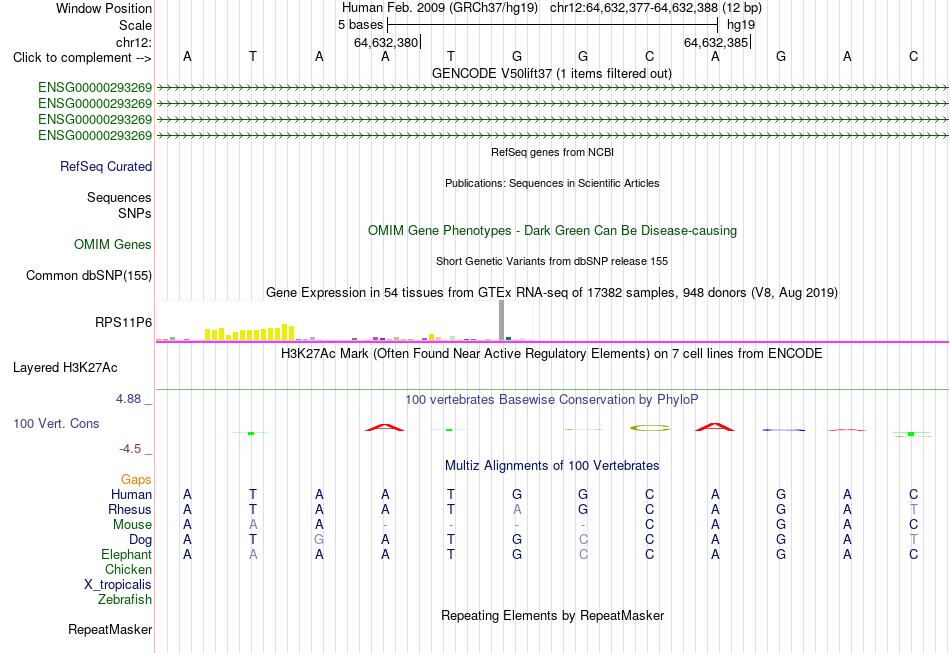Image resolution: width=950 pixels, height=653 pixels.
Task: Click the Scale label
Action: (x=135, y=25)
